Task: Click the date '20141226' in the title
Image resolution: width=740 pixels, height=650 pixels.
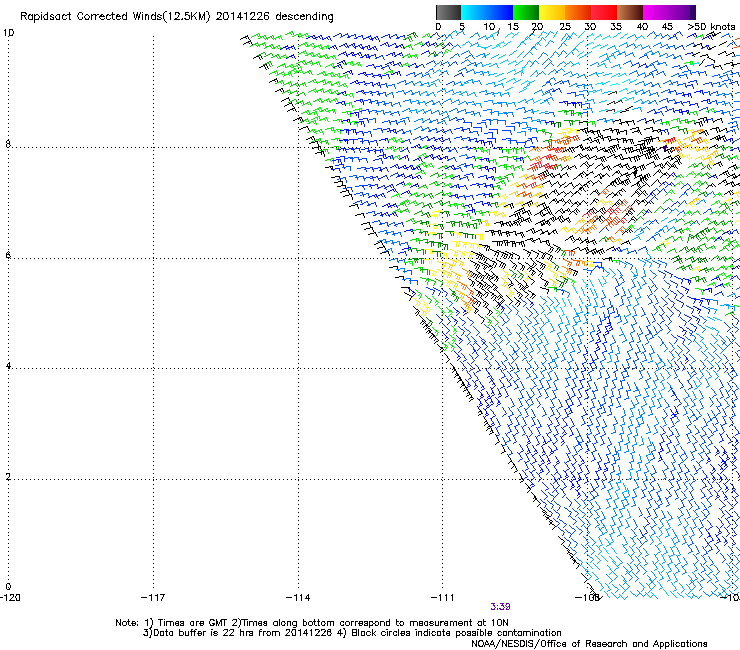Action: click(x=243, y=17)
